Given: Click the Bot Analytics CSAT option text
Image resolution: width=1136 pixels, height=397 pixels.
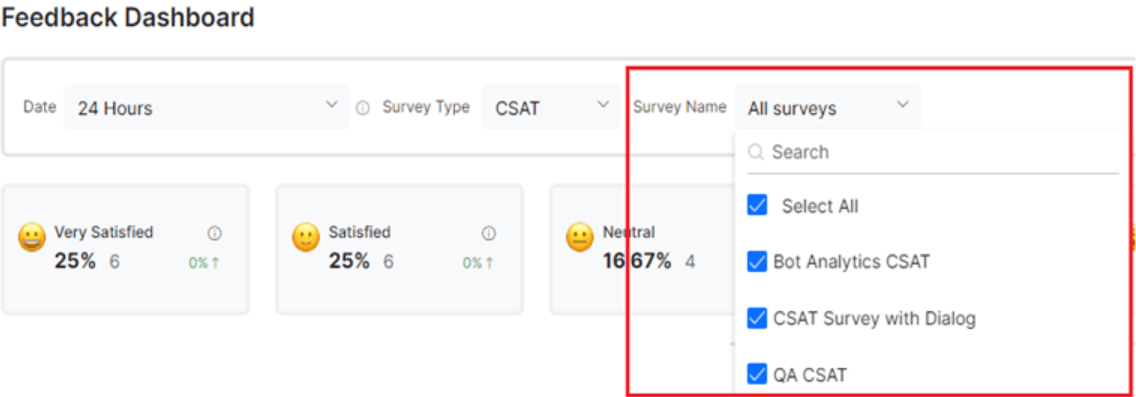Looking at the screenshot, I should [x=851, y=262].
